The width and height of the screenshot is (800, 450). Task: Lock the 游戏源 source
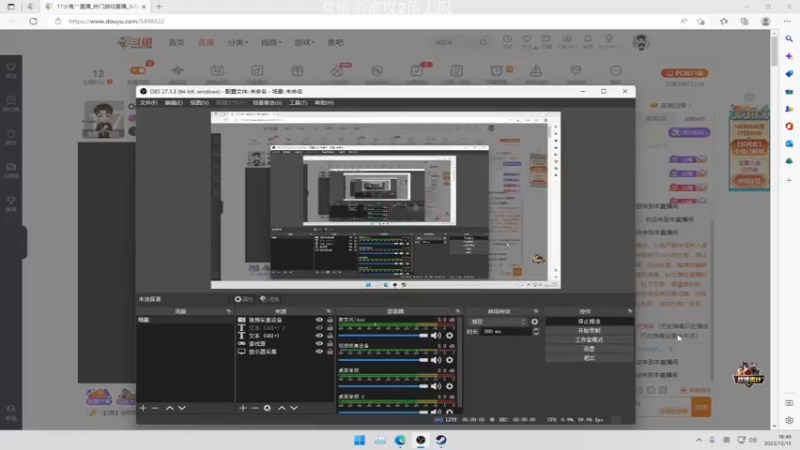pyautogui.click(x=330, y=343)
